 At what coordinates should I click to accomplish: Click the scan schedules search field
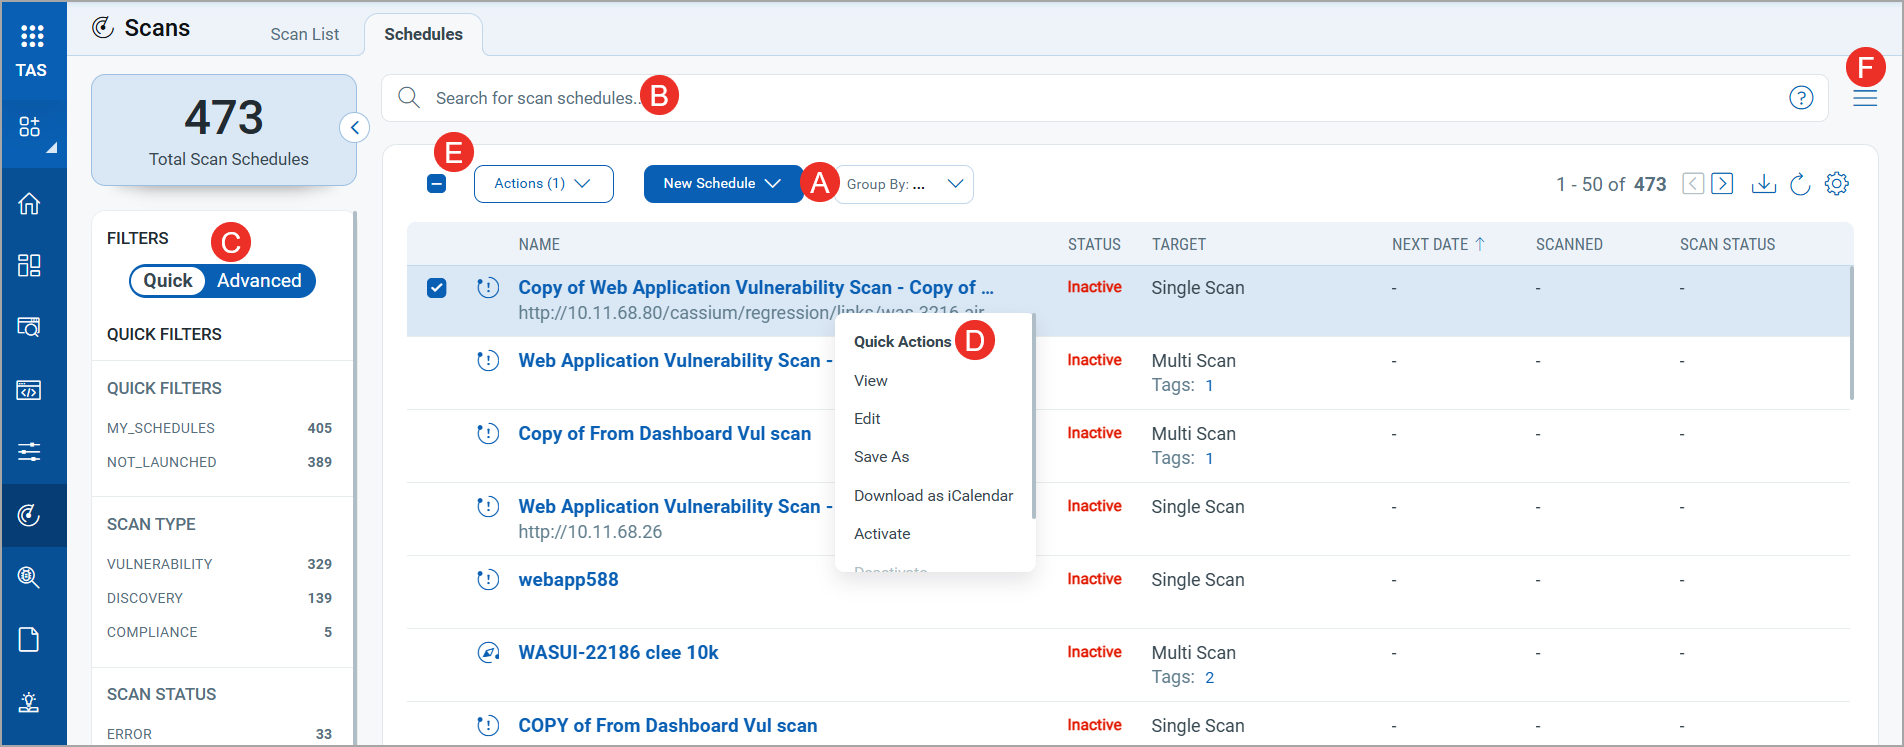[x=1000, y=98]
